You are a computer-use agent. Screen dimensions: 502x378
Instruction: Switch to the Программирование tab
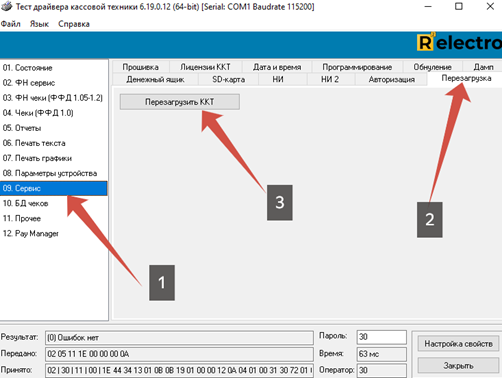(x=357, y=67)
